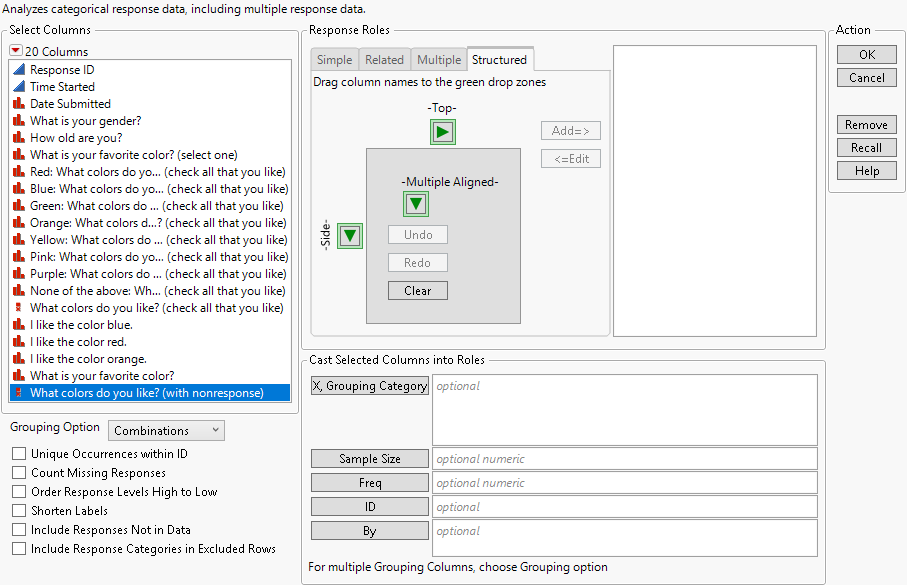Click the multiple response icon beside What colors do you like?
The width and height of the screenshot is (907, 585).
tap(21, 307)
